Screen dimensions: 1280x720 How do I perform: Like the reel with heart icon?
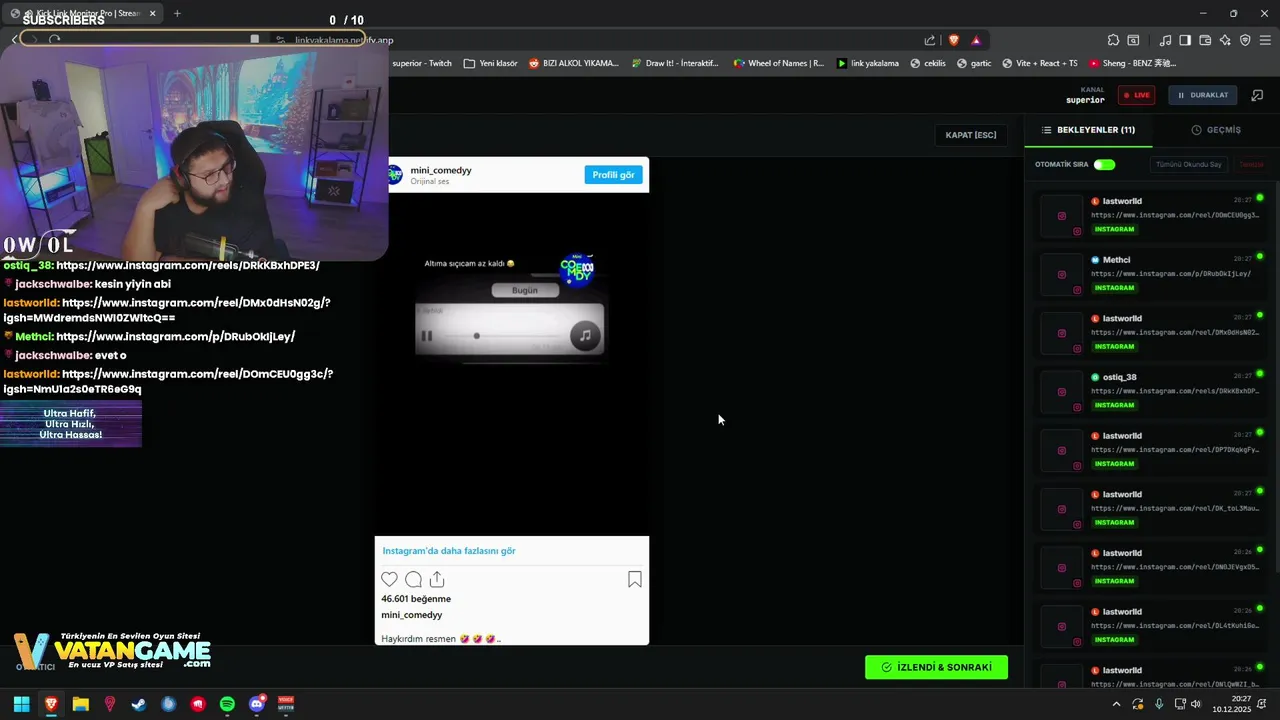click(x=389, y=579)
